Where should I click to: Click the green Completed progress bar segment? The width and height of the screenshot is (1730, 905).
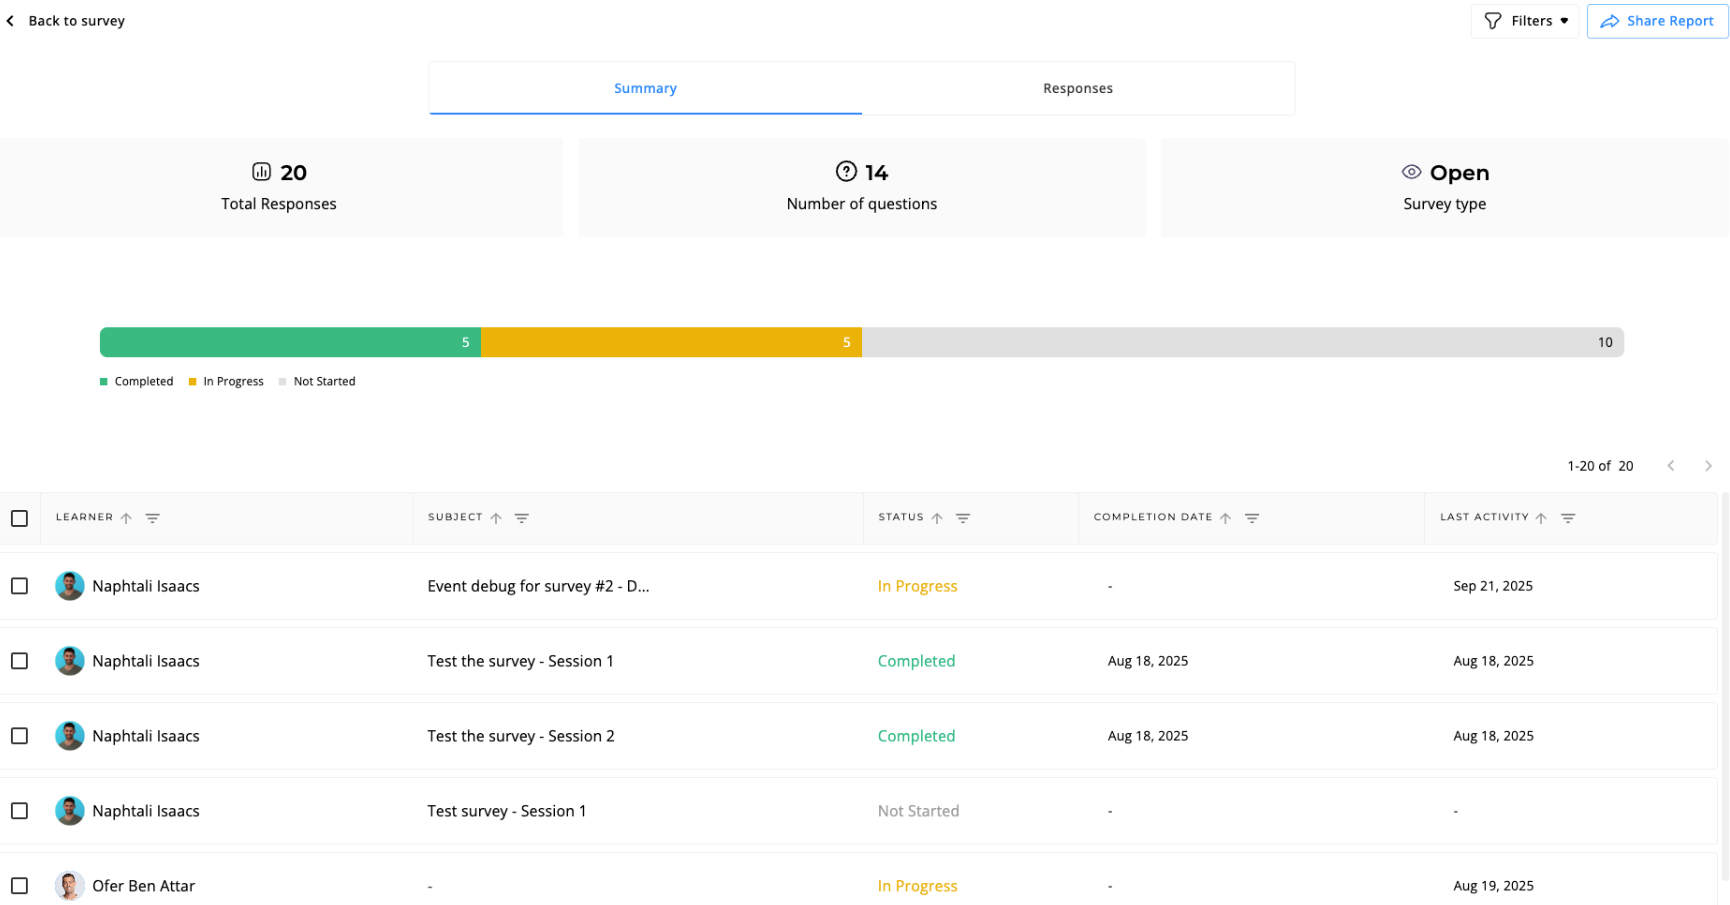click(x=290, y=342)
